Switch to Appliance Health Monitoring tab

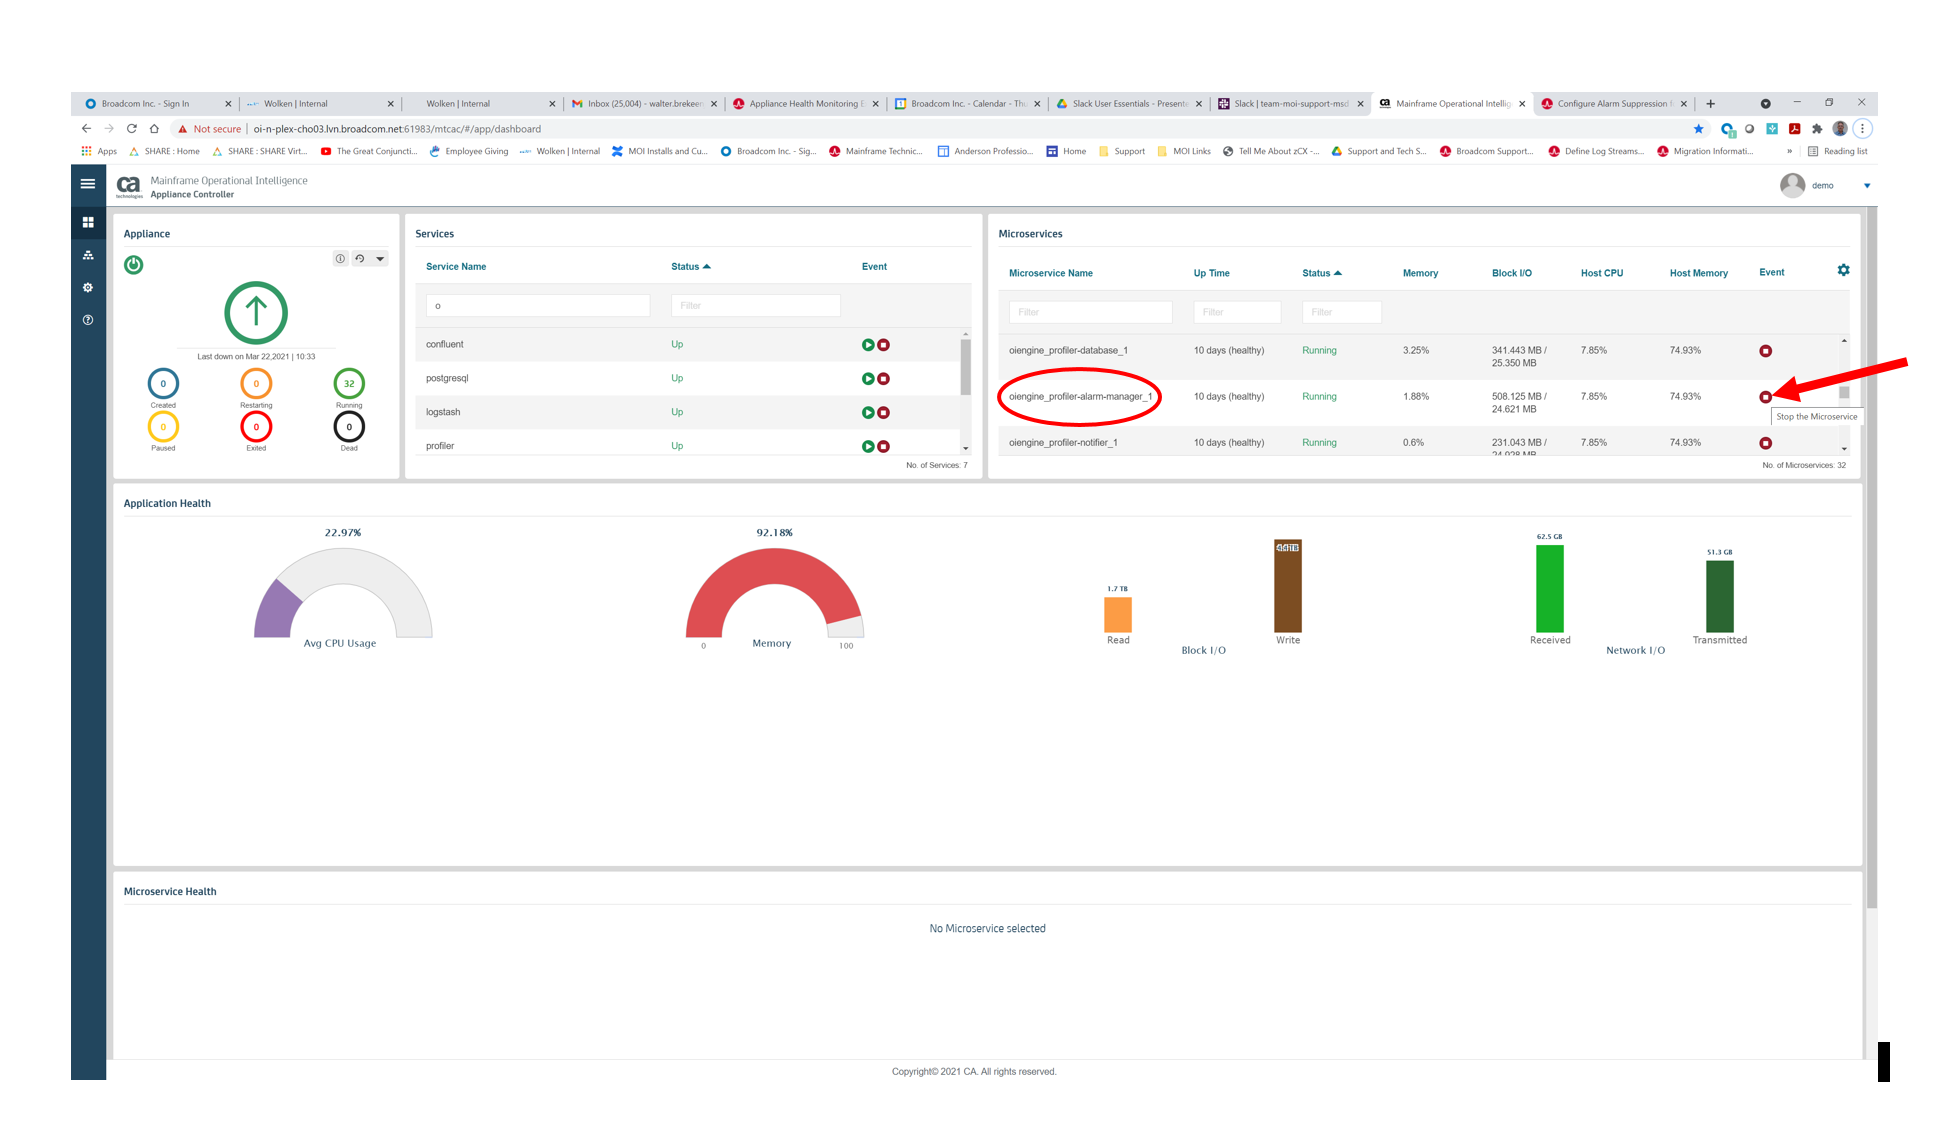click(x=803, y=104)
